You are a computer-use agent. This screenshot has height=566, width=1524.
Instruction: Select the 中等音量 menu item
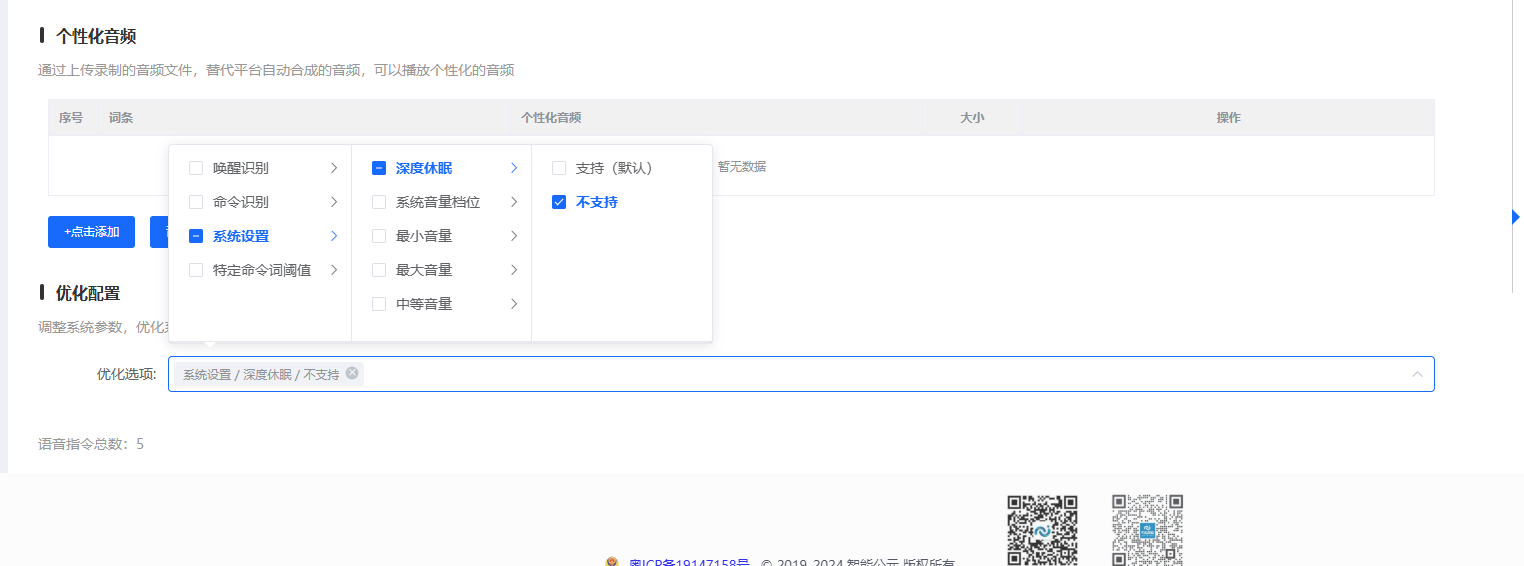(x=424, y=304)
